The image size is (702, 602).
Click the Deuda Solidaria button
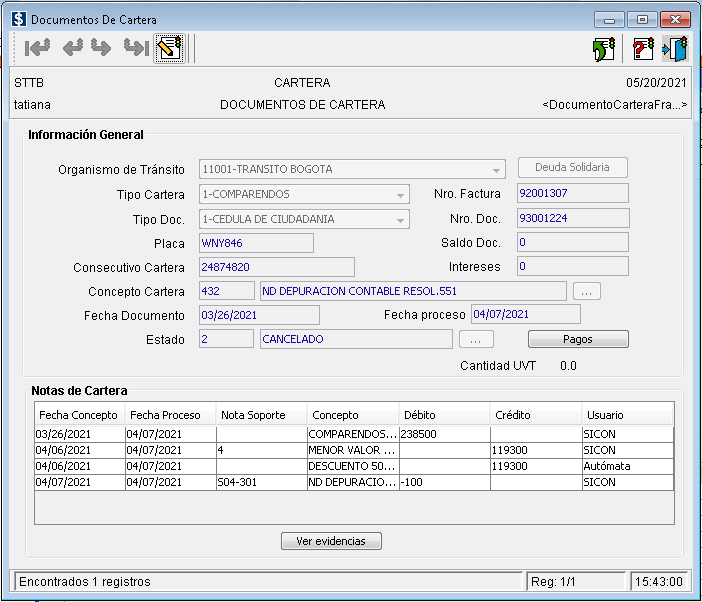coord(572,168)
